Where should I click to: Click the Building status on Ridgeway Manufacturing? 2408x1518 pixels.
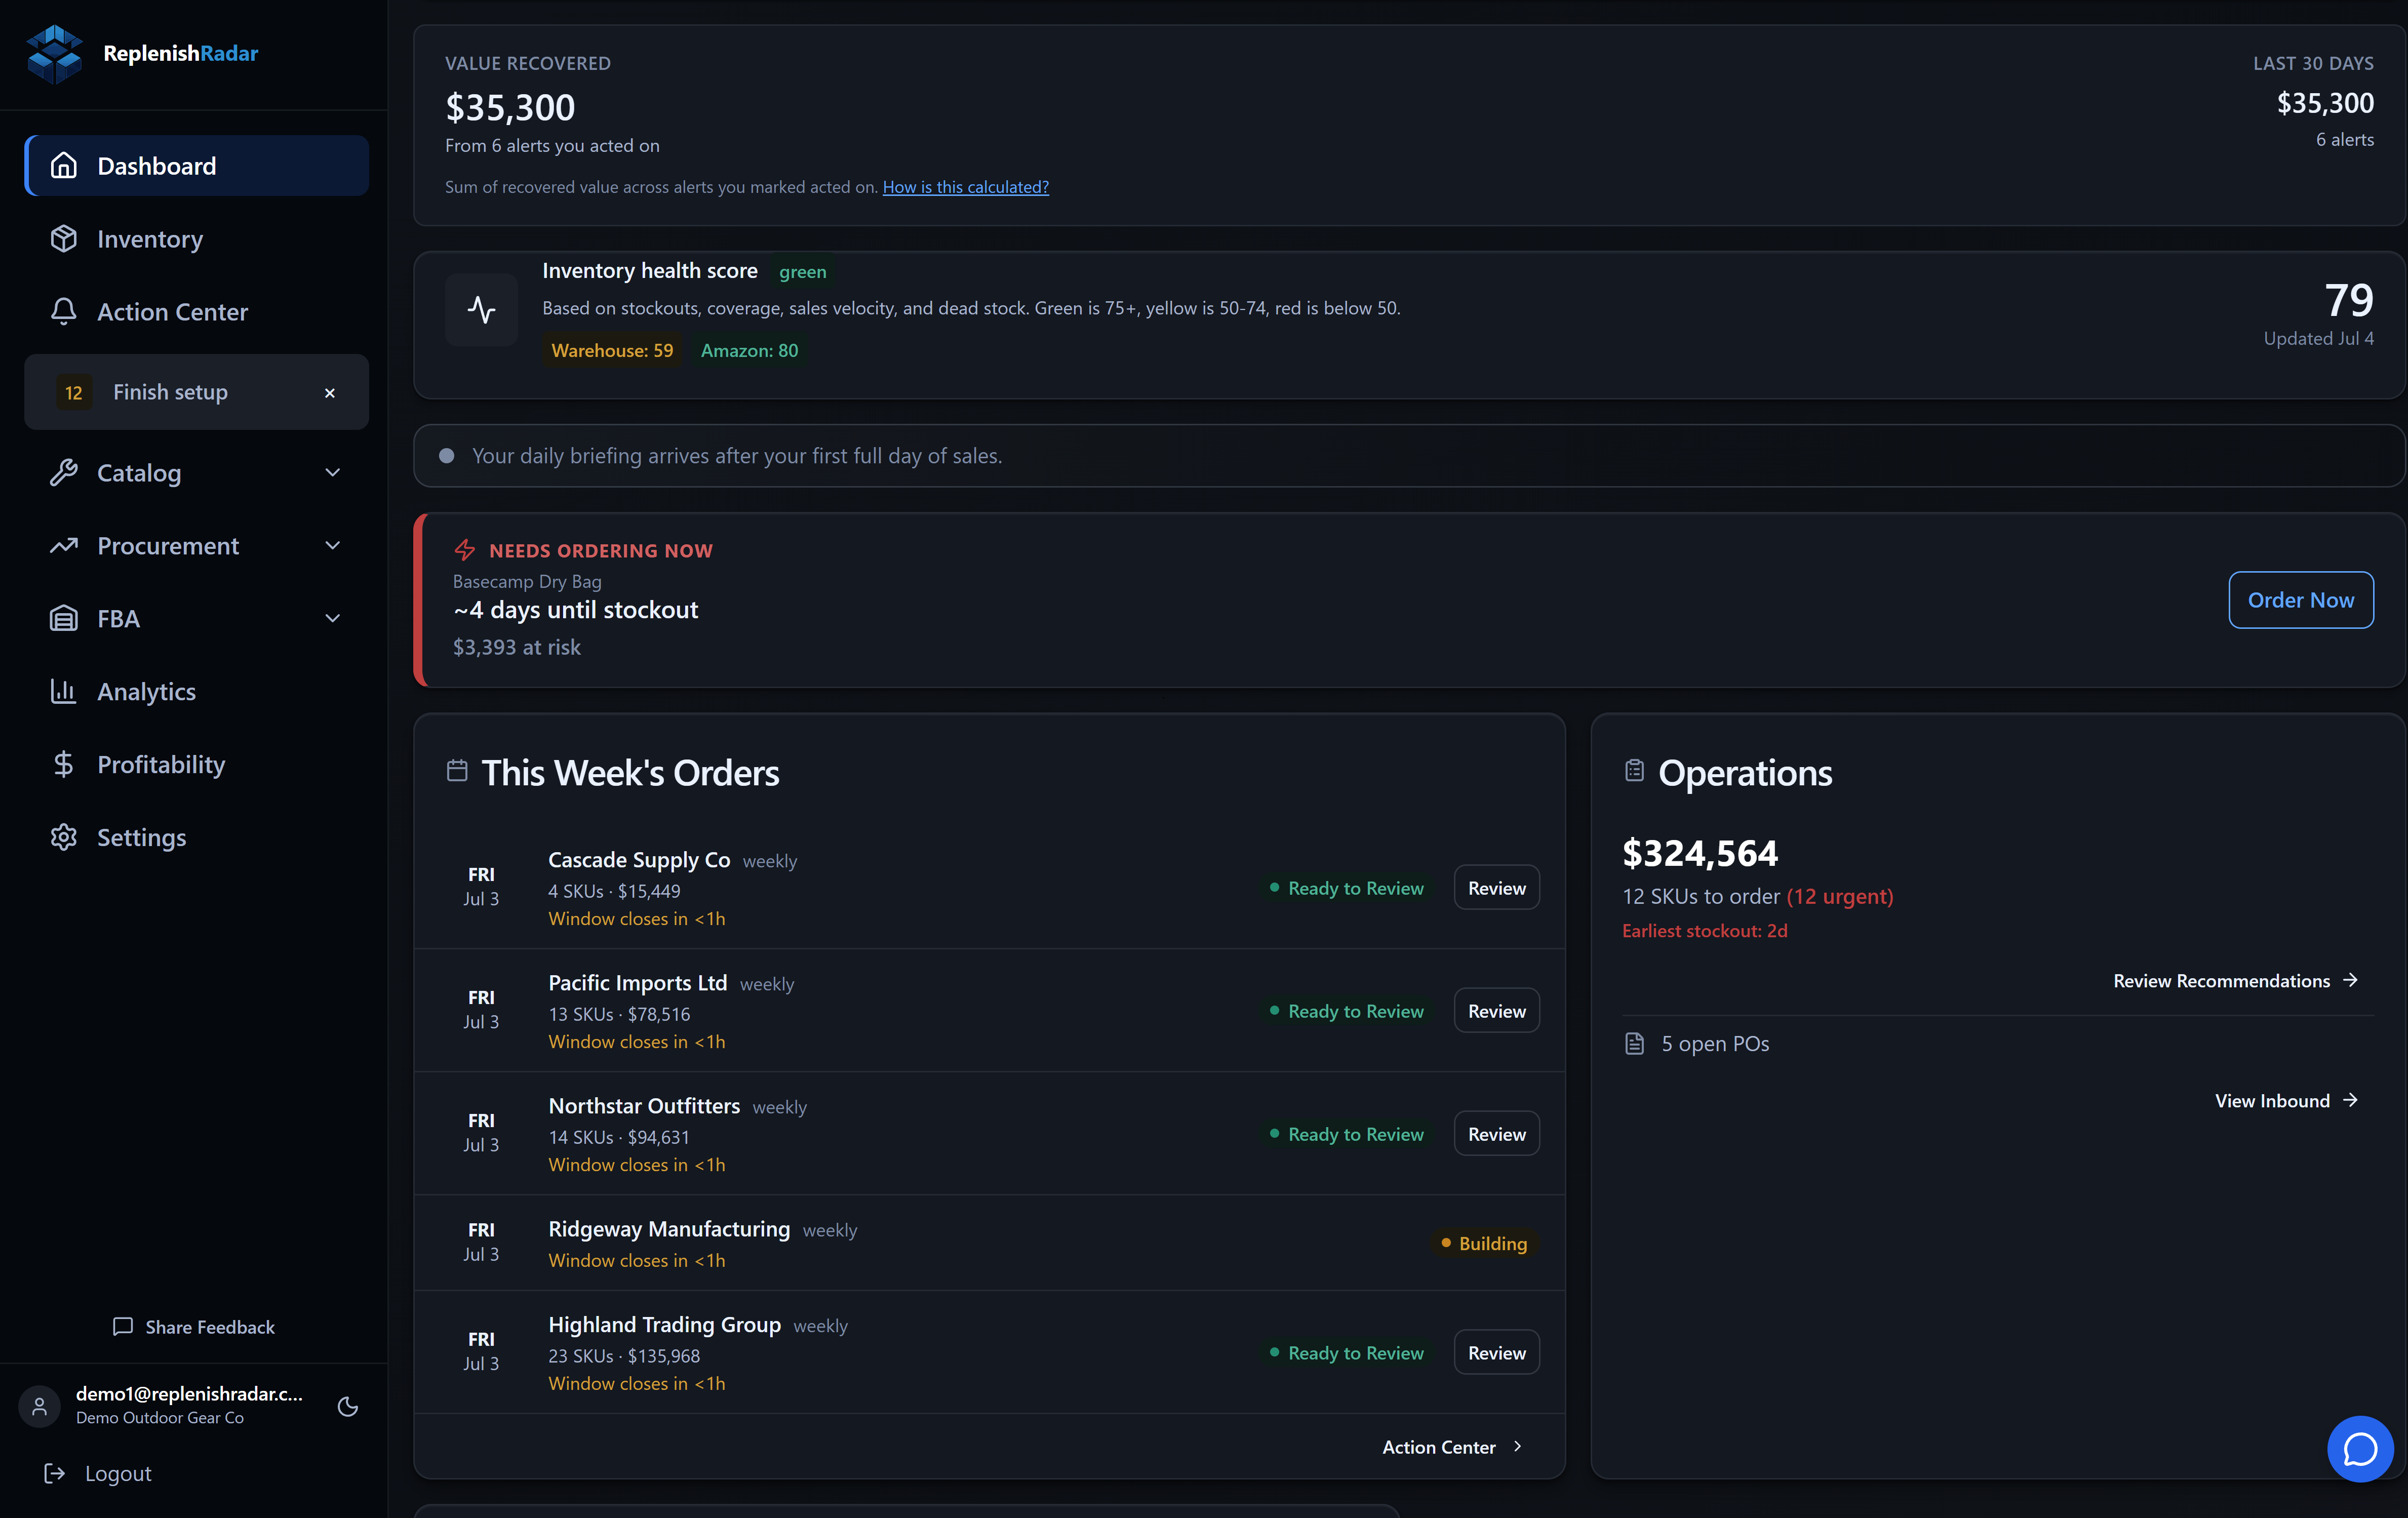coord(1484,1243)
